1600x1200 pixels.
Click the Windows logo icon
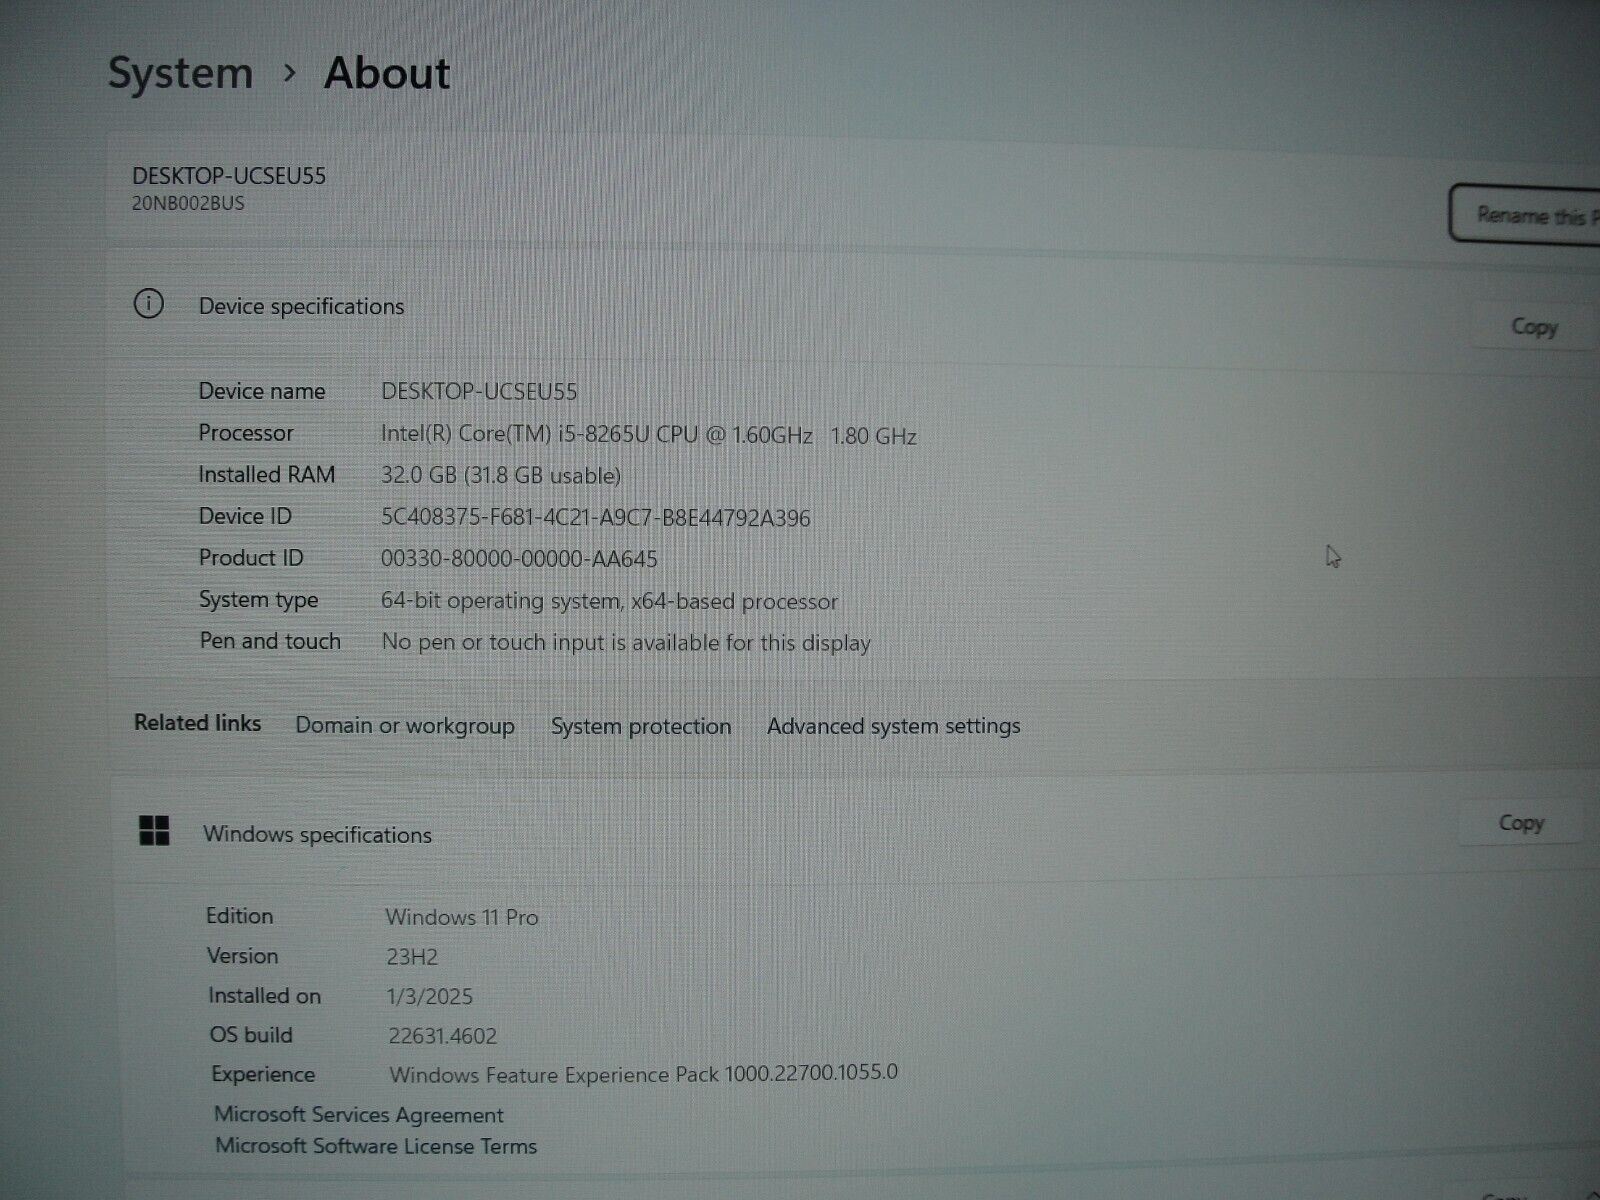pyautogui.click(x=154, y=830)
